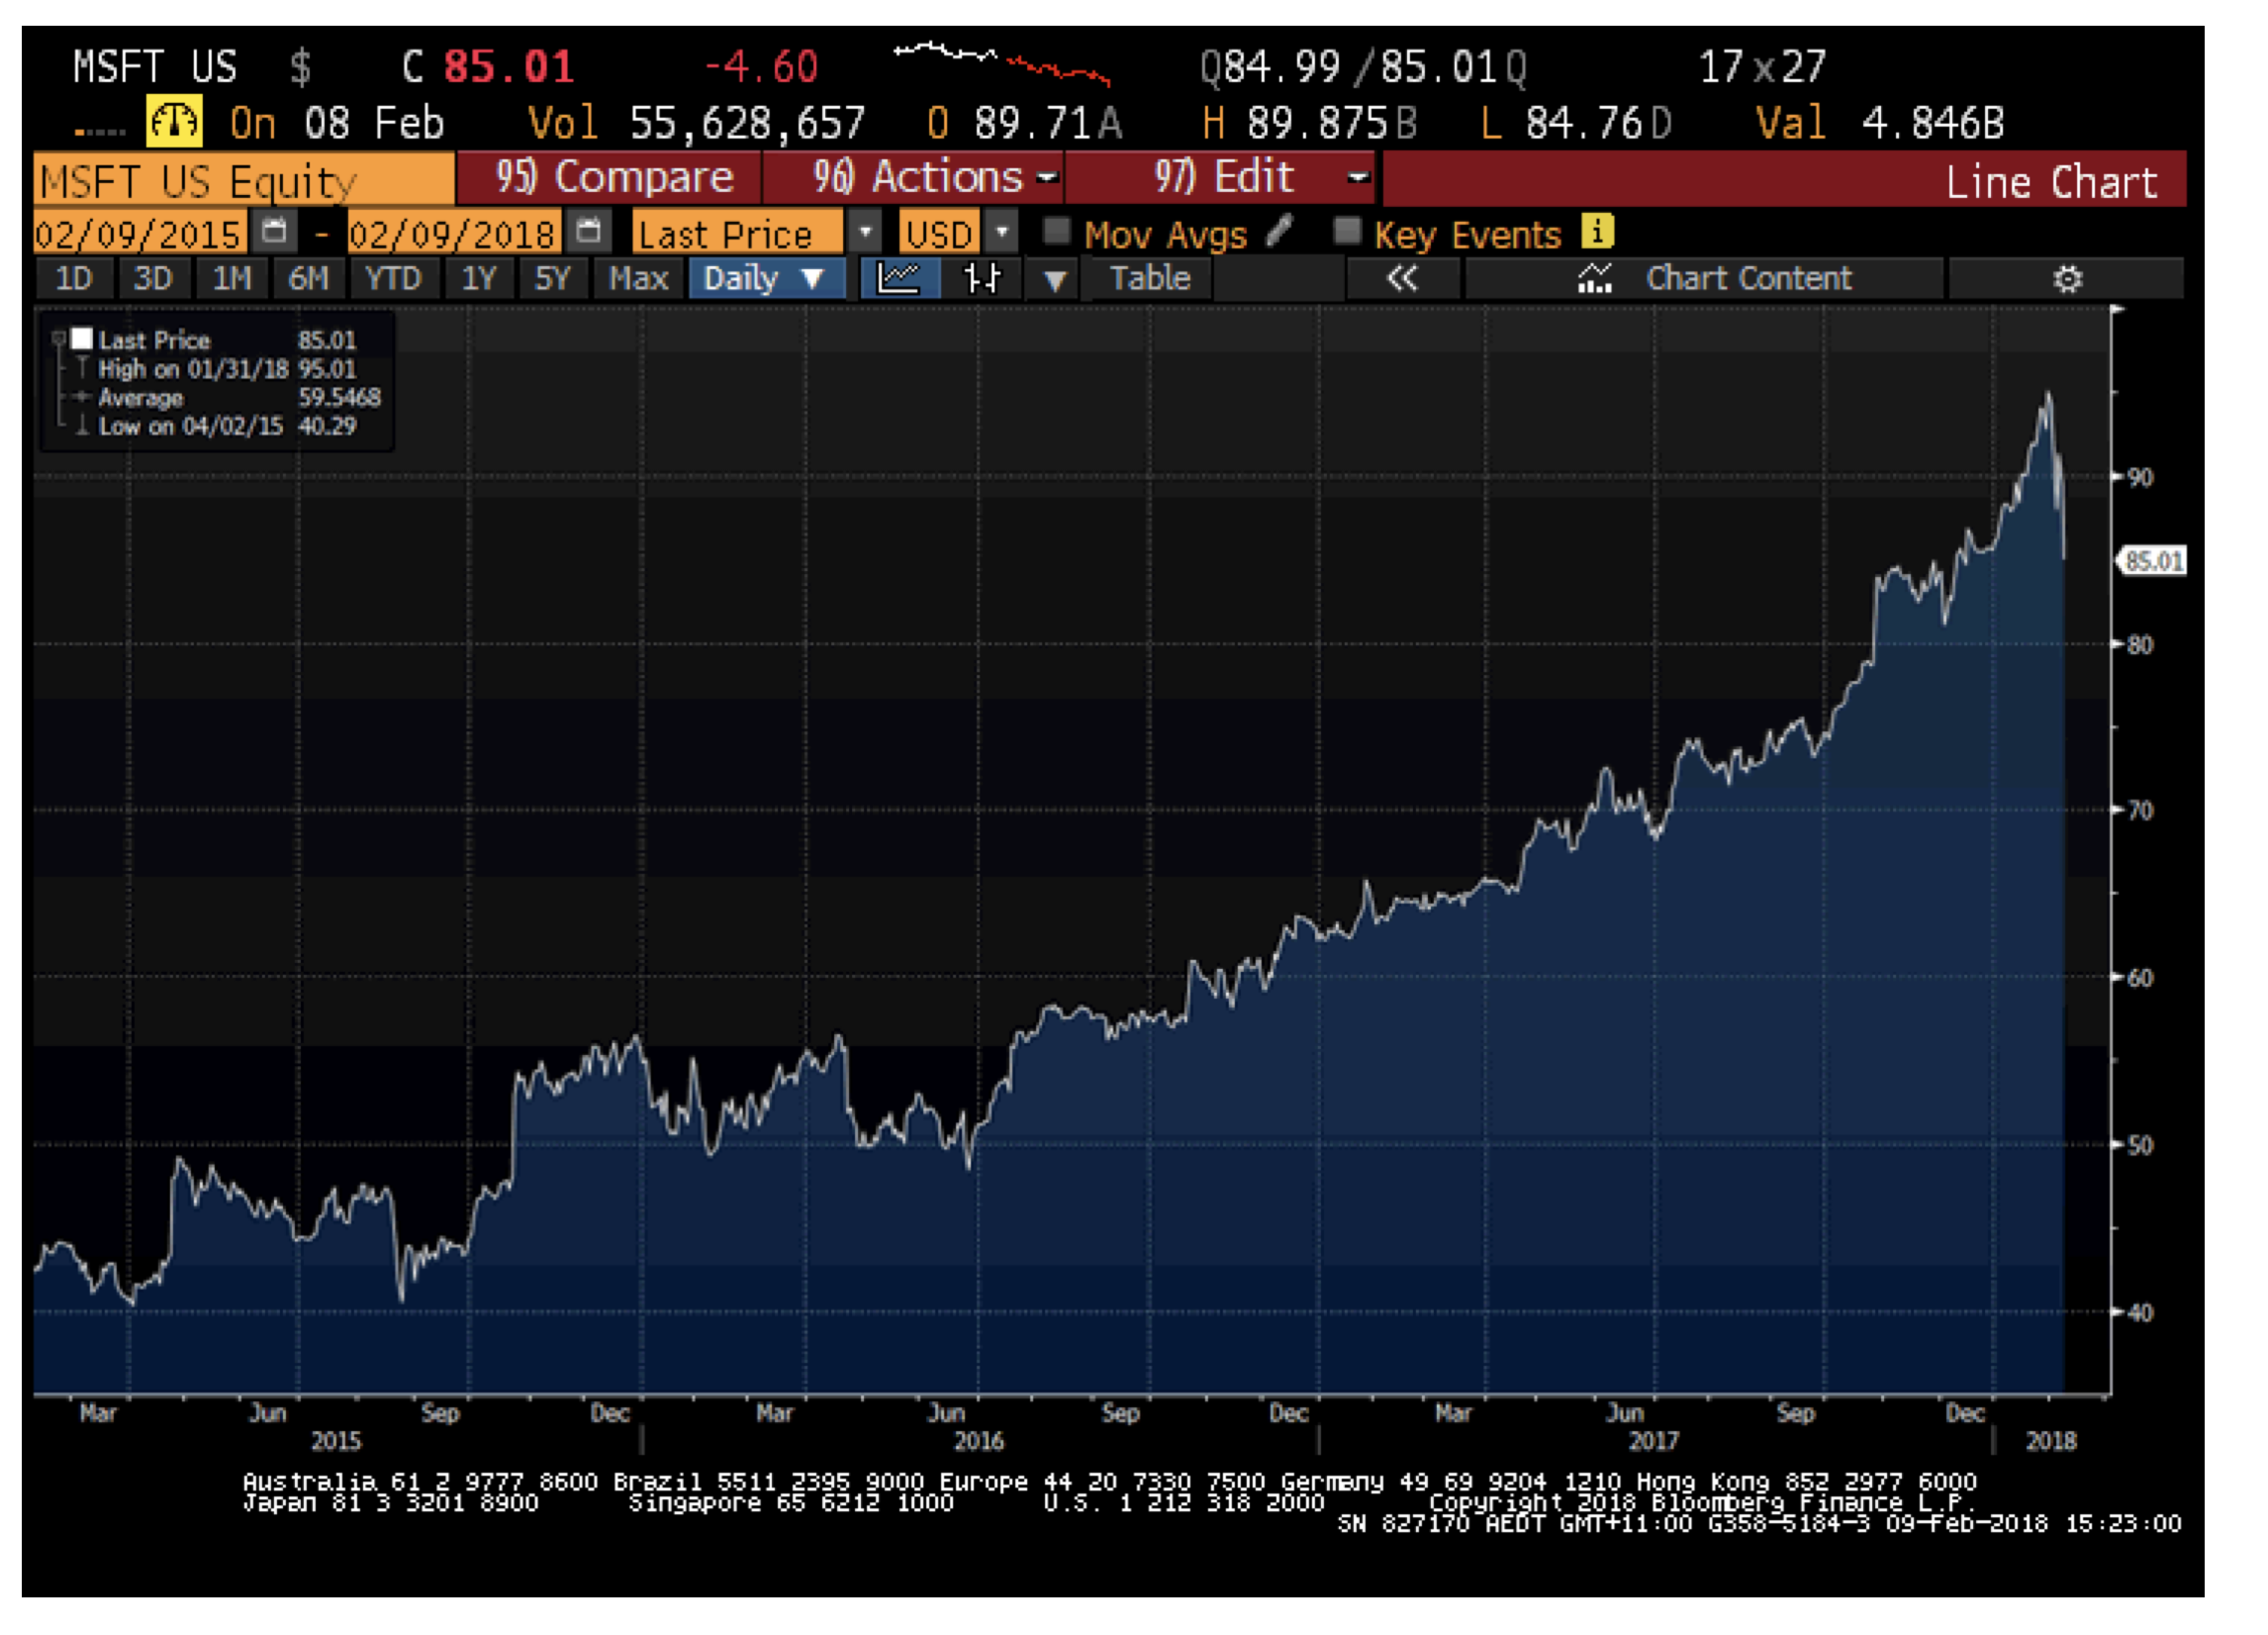Click the Chart Content button label
2268x1635 pixels.
[1749, 278]
